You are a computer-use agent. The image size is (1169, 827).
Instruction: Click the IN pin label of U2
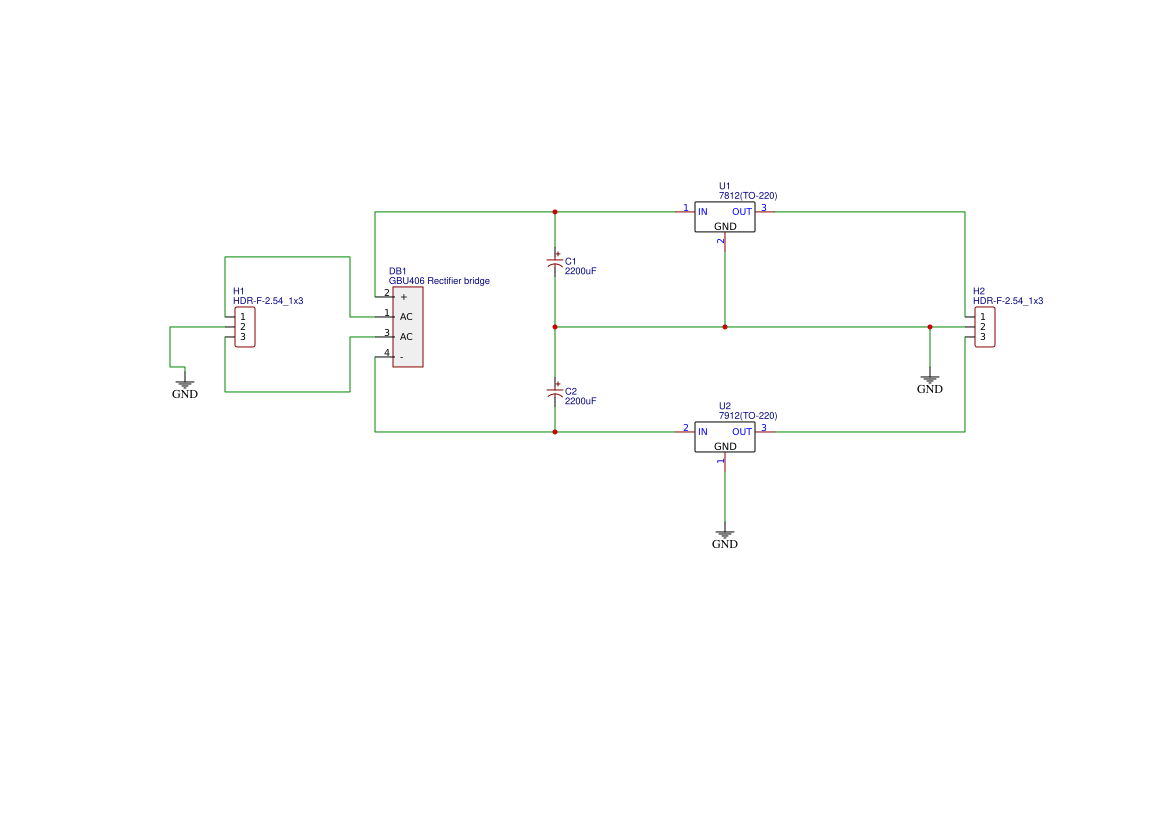(702, 432)
